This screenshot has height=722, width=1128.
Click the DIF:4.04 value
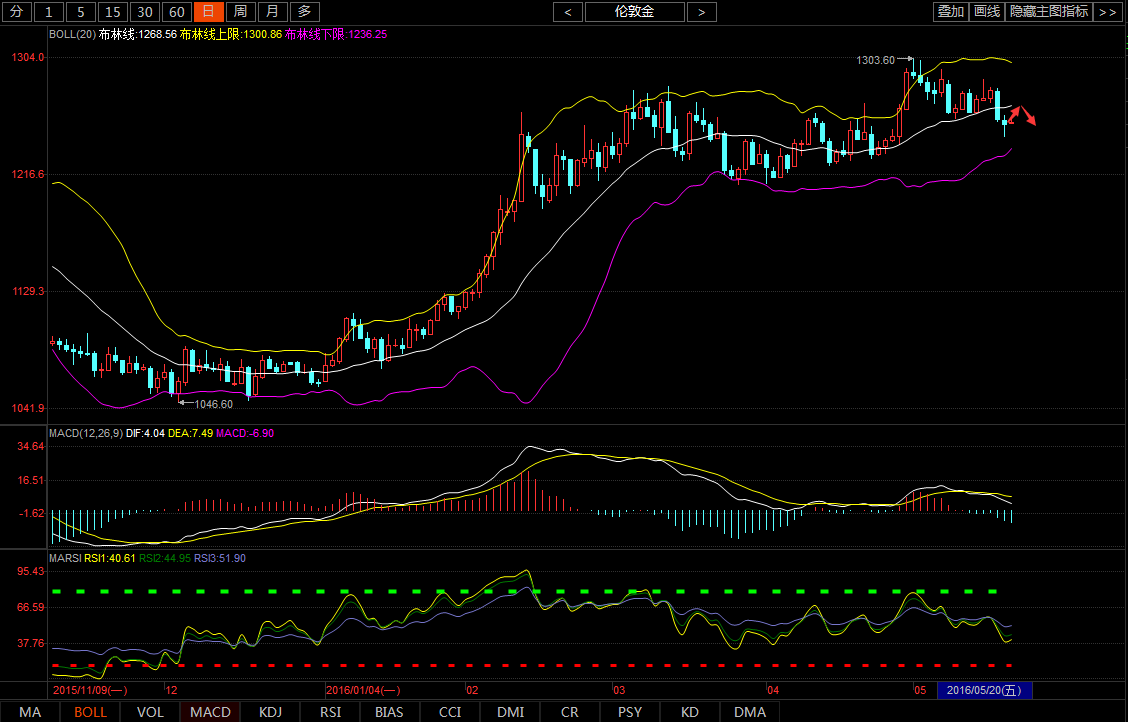click(x=146, y=433)
